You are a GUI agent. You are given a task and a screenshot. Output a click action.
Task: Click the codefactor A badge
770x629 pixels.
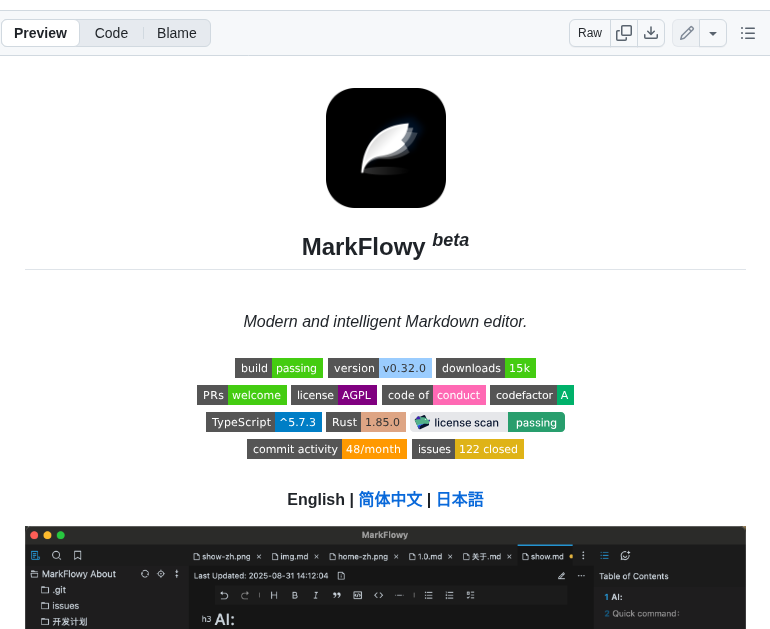coord(532,395)
